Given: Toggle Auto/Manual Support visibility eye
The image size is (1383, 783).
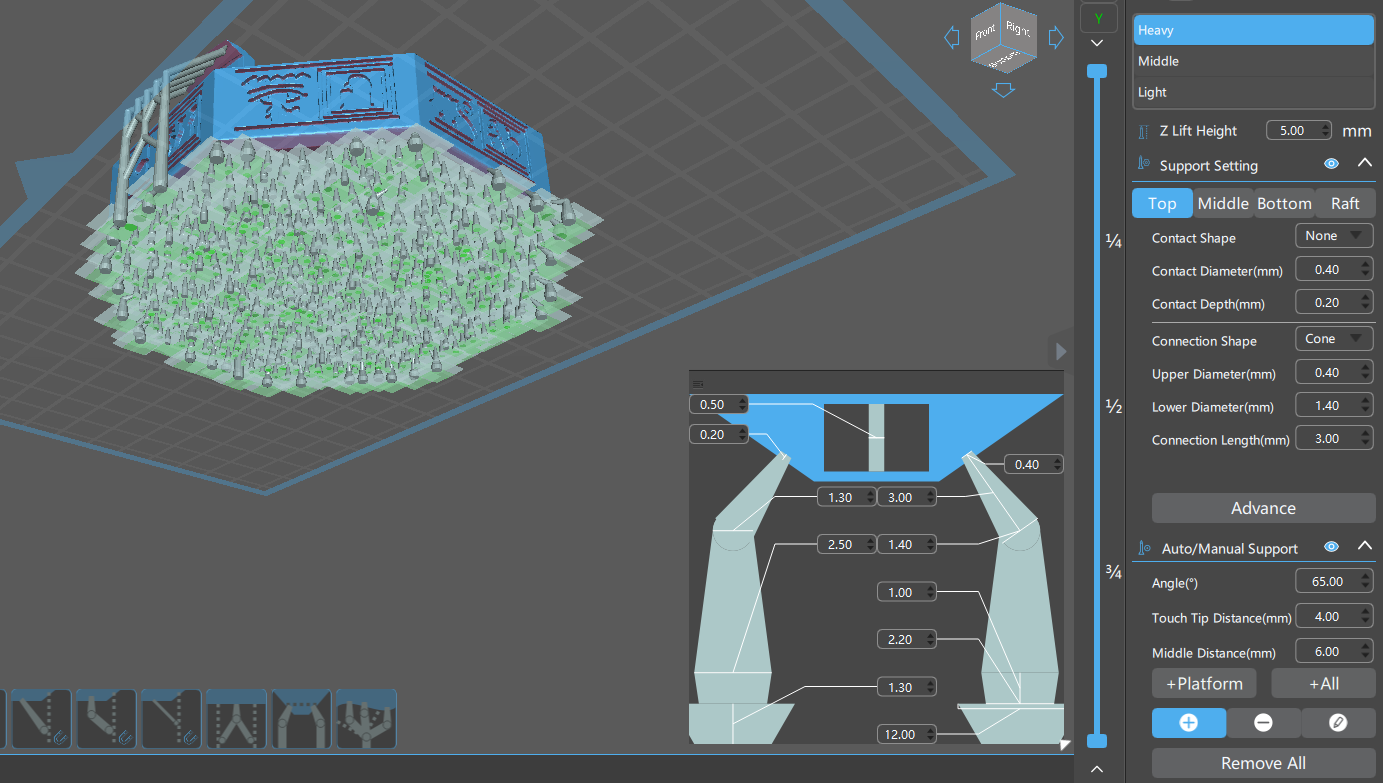Looking at the screenshot, I should tap(1331, 547).
